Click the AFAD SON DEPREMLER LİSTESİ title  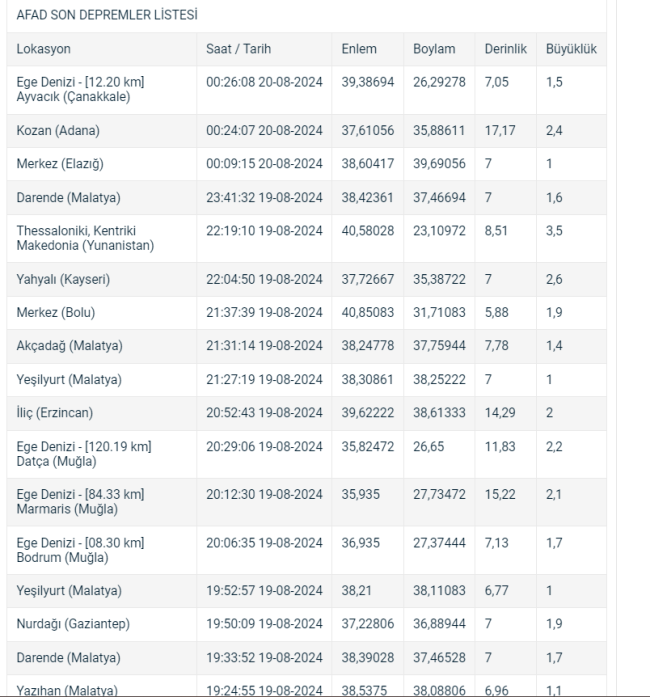107,15
